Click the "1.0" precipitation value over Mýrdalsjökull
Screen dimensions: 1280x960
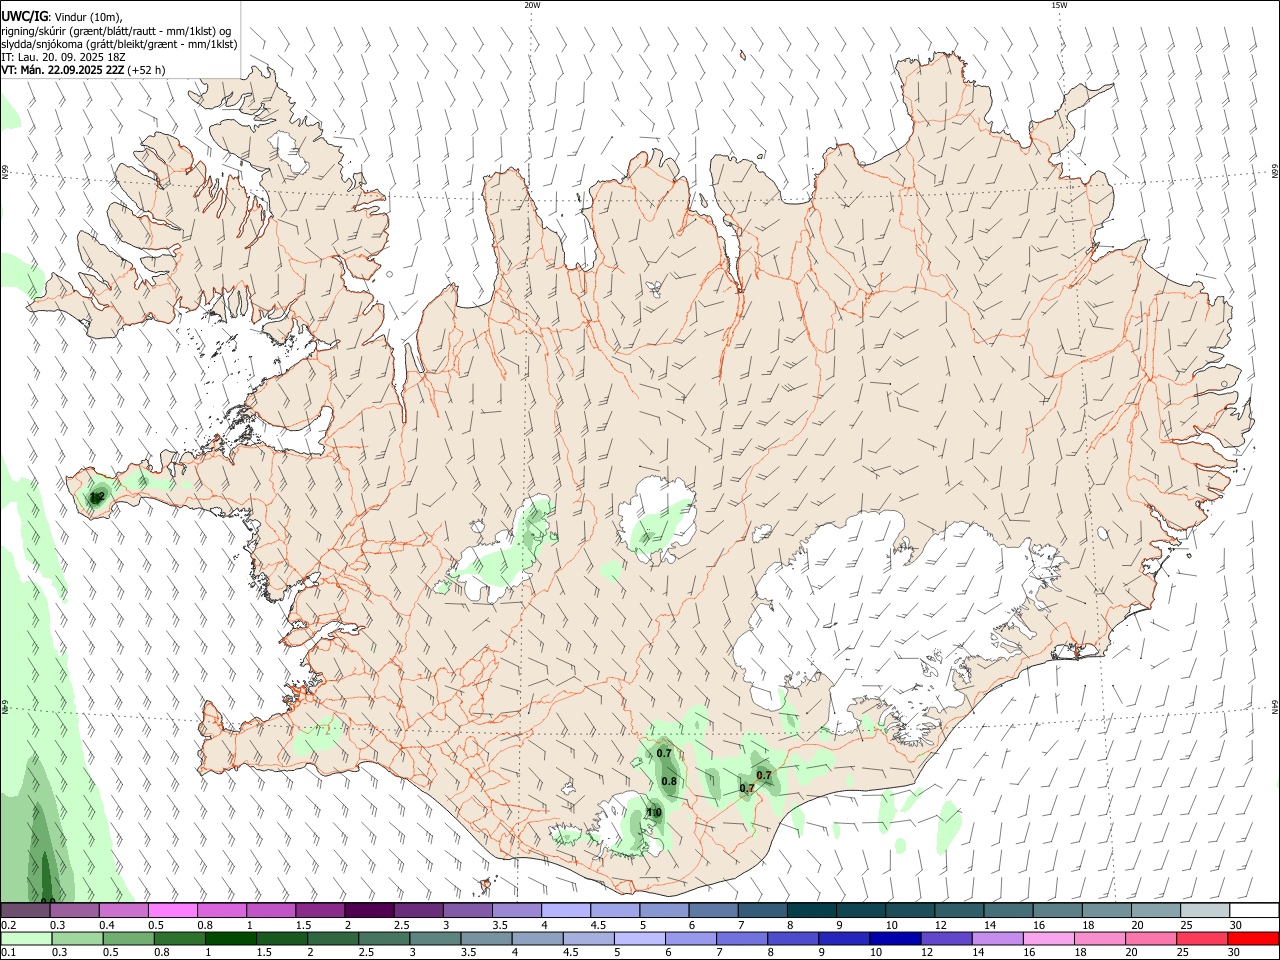coord(654,813)
